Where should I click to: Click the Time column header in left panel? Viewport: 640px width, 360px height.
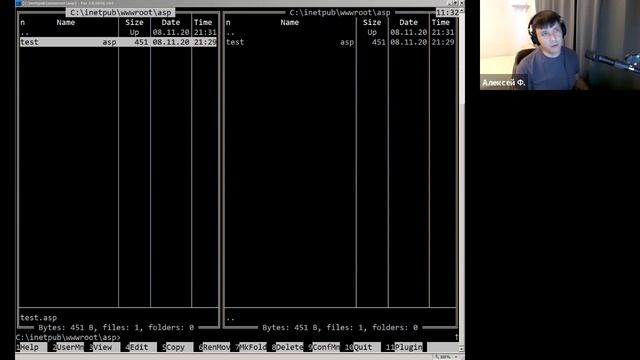pyautogui.click(x=203, y=22)
